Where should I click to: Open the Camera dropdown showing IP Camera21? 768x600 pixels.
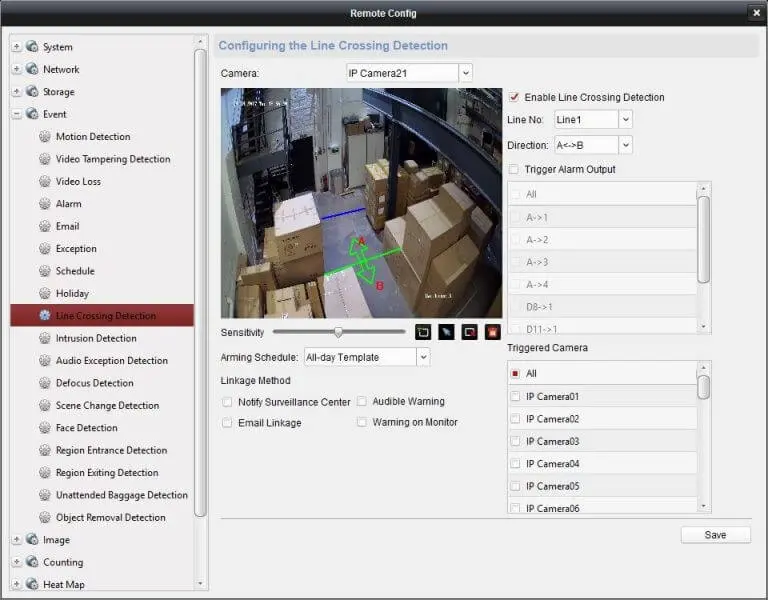465,73
